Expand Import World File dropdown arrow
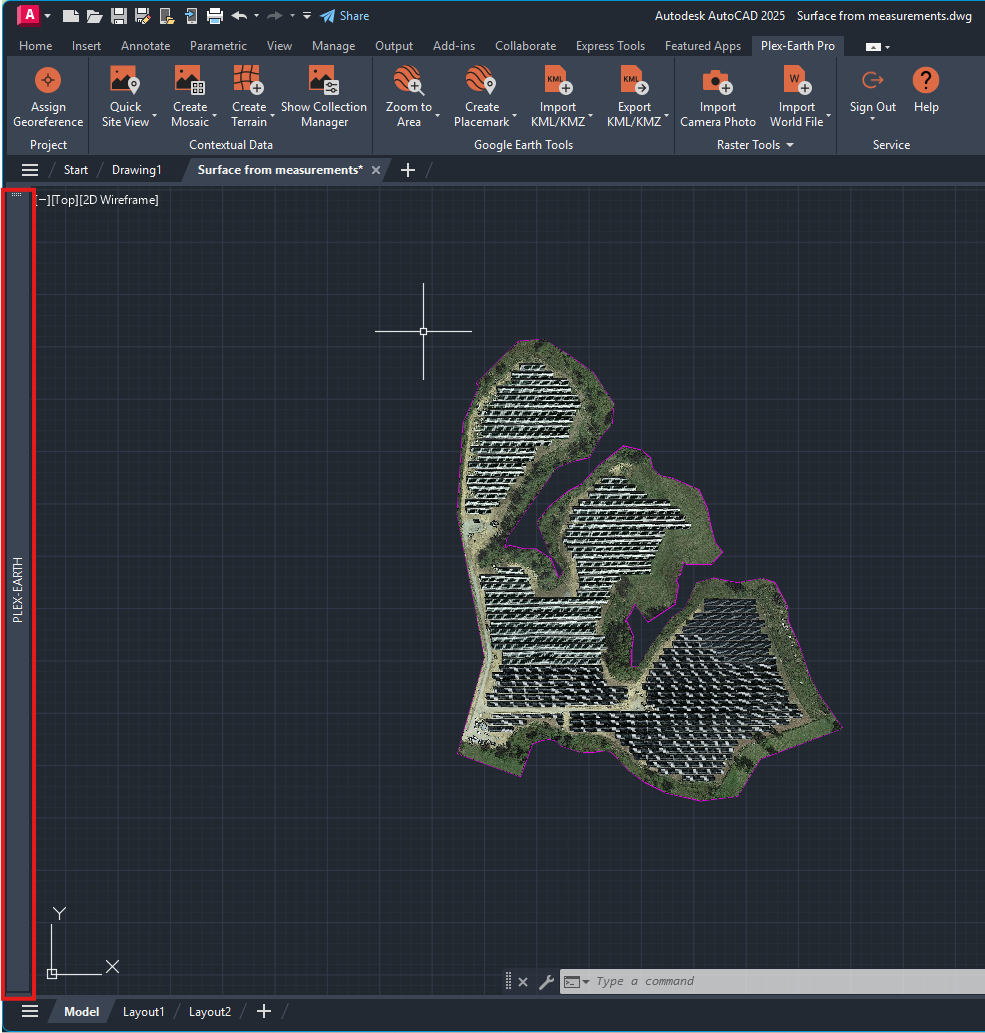Screen dimensions: 985x1033 click(x=828, y=116)
